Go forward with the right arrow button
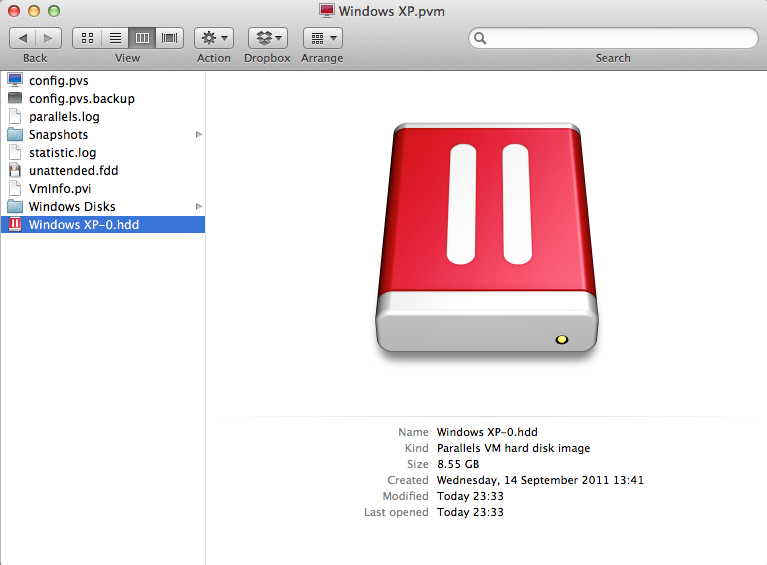 [x=48, y=38]
